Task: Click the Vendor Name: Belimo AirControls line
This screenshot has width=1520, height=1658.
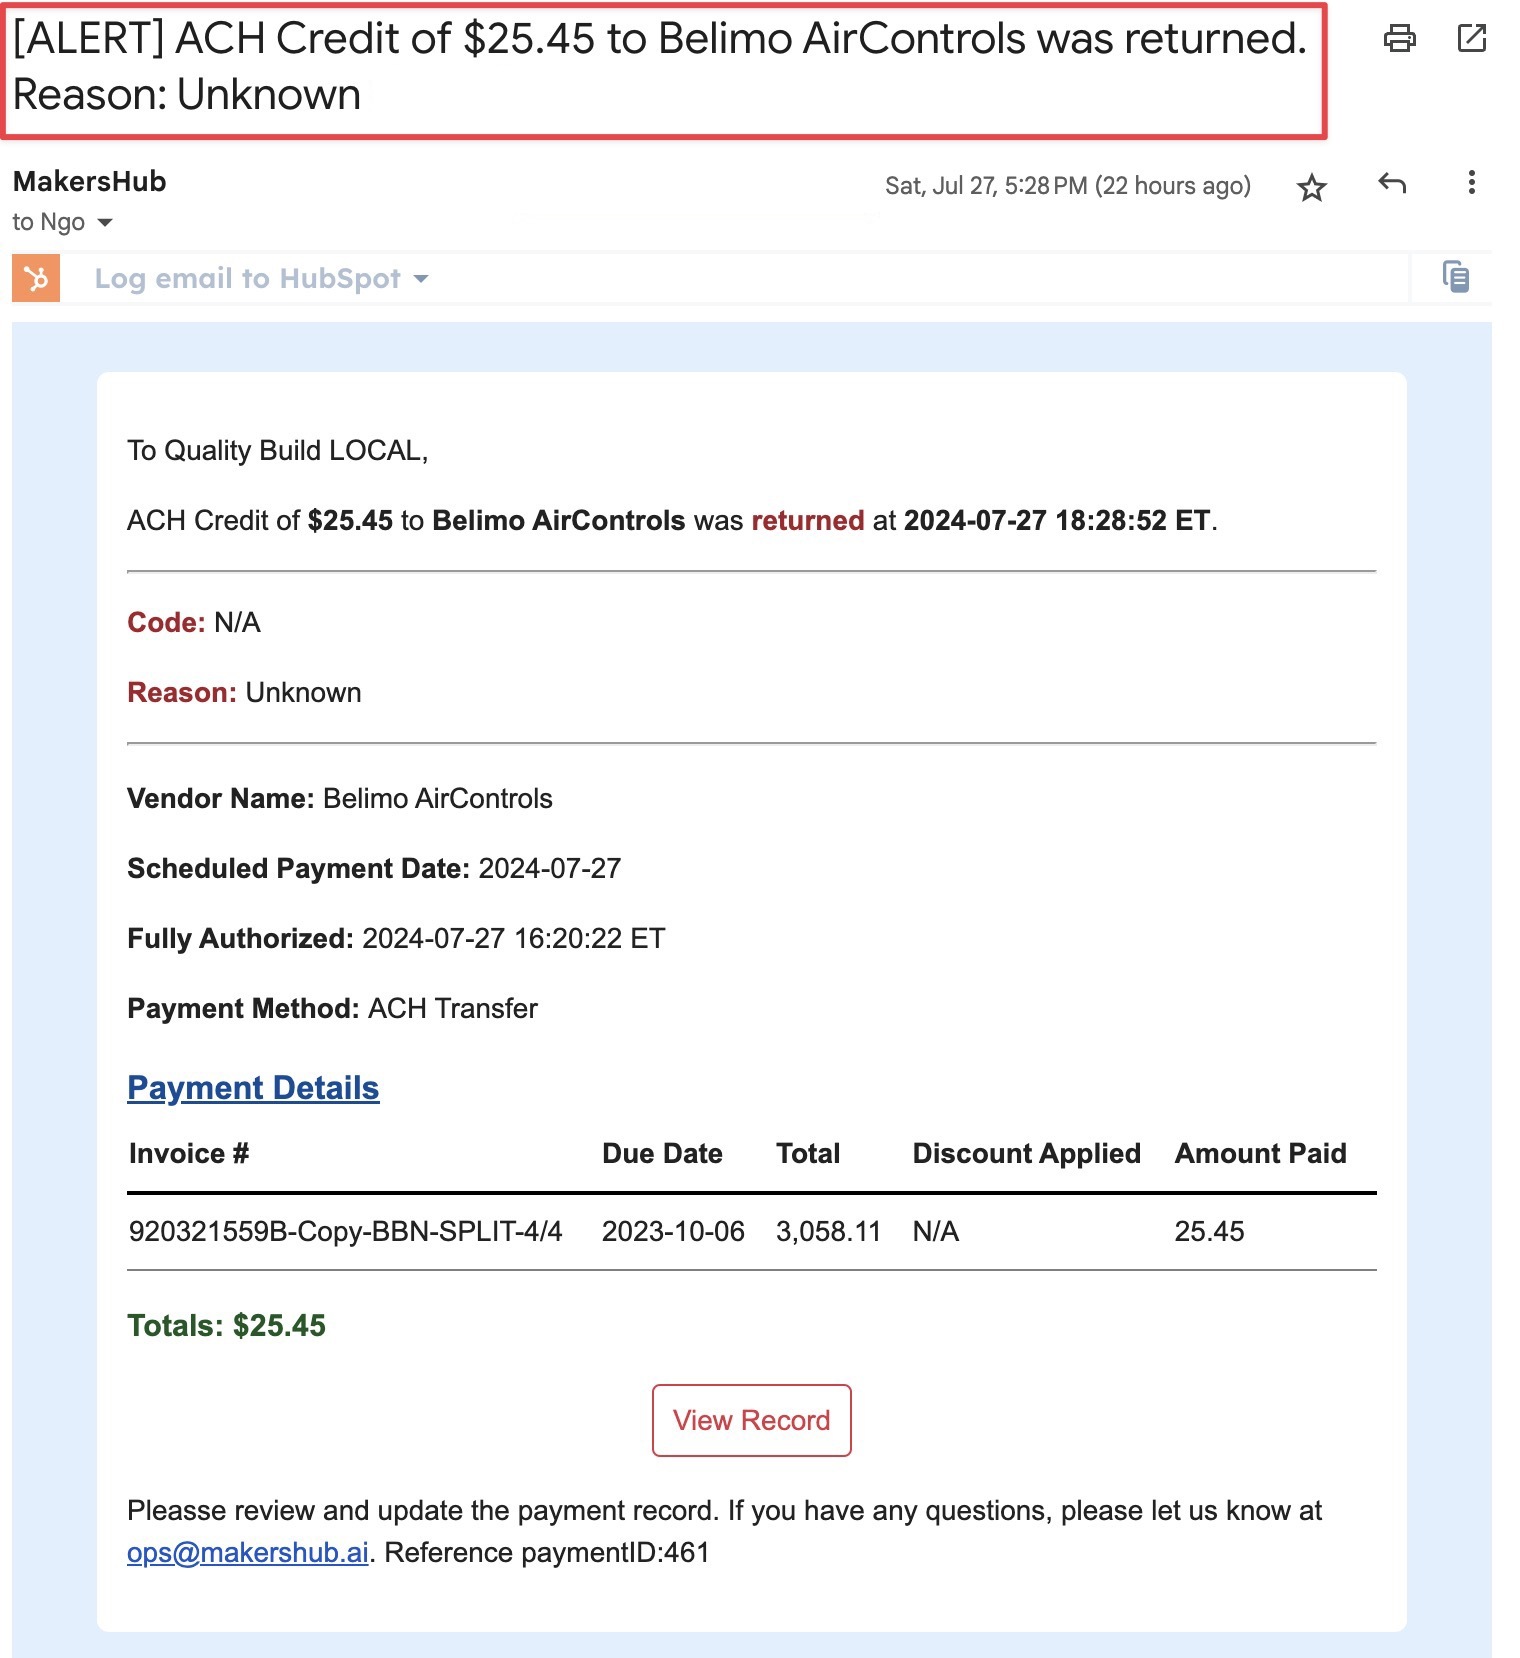Action: (x=340, y=798)
